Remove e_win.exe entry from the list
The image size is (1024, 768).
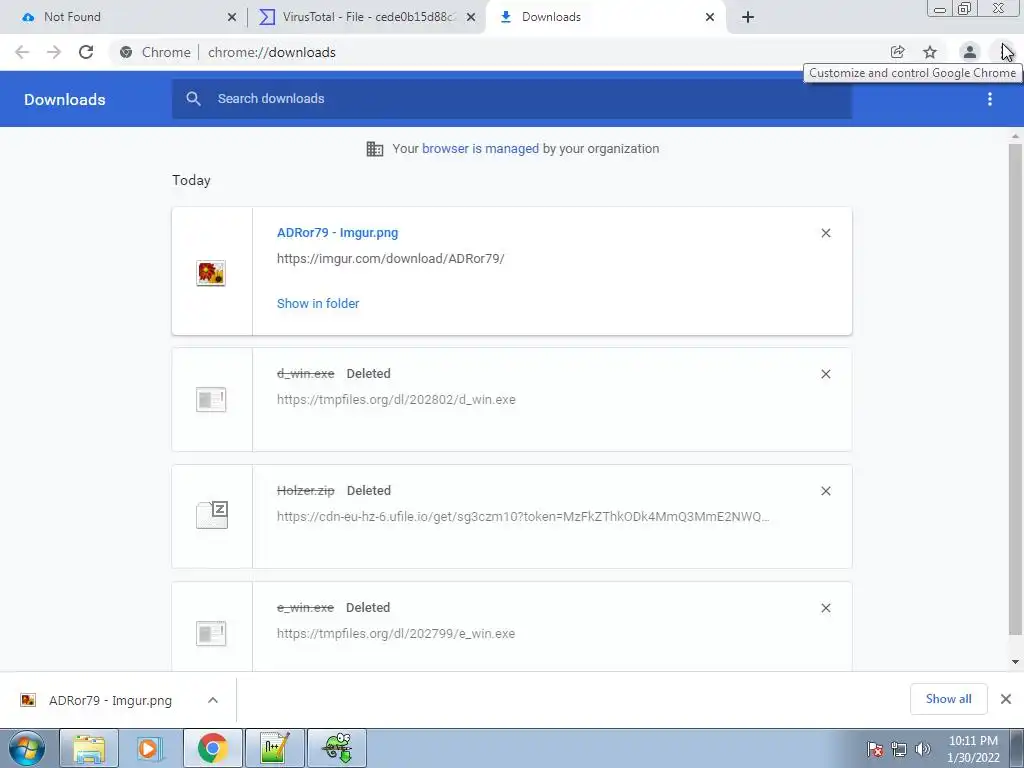[x=825, y=608]
